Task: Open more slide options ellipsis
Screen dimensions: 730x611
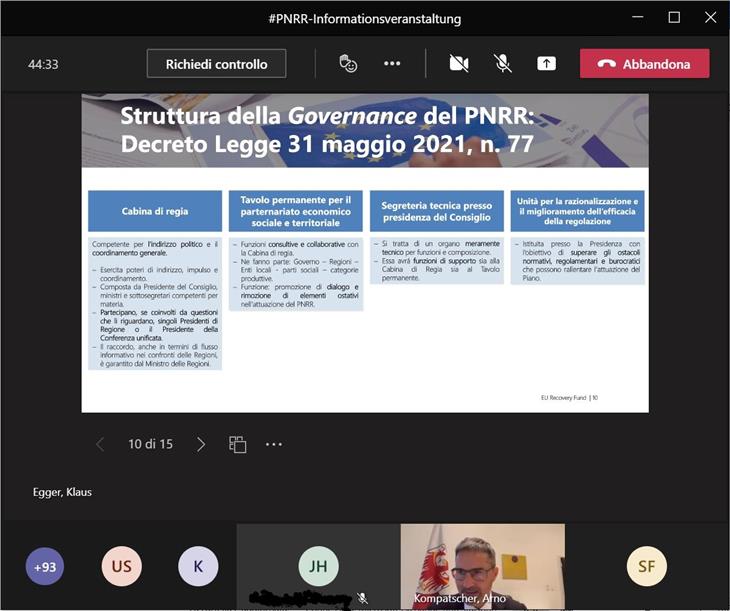Action: pyautogui.click(x=274, y=444)
